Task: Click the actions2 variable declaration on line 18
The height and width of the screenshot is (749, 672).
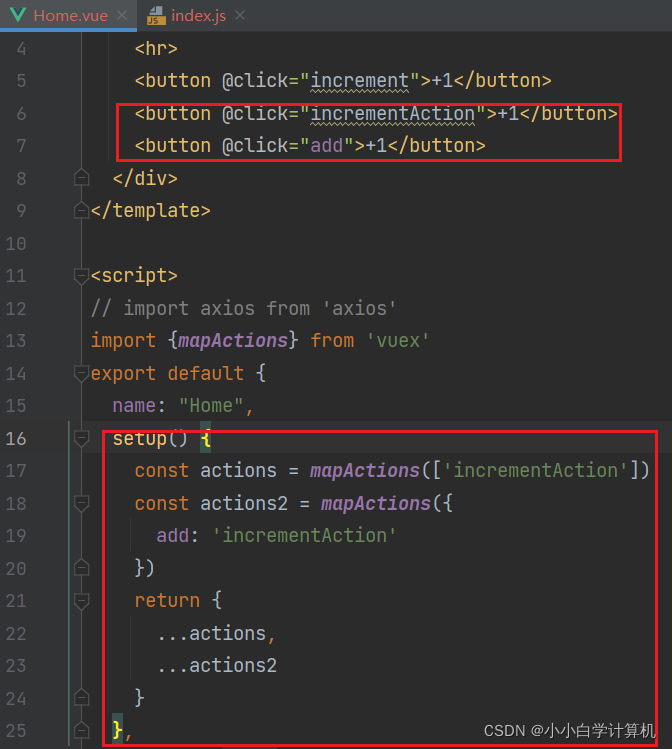Action: click(244, 503)
